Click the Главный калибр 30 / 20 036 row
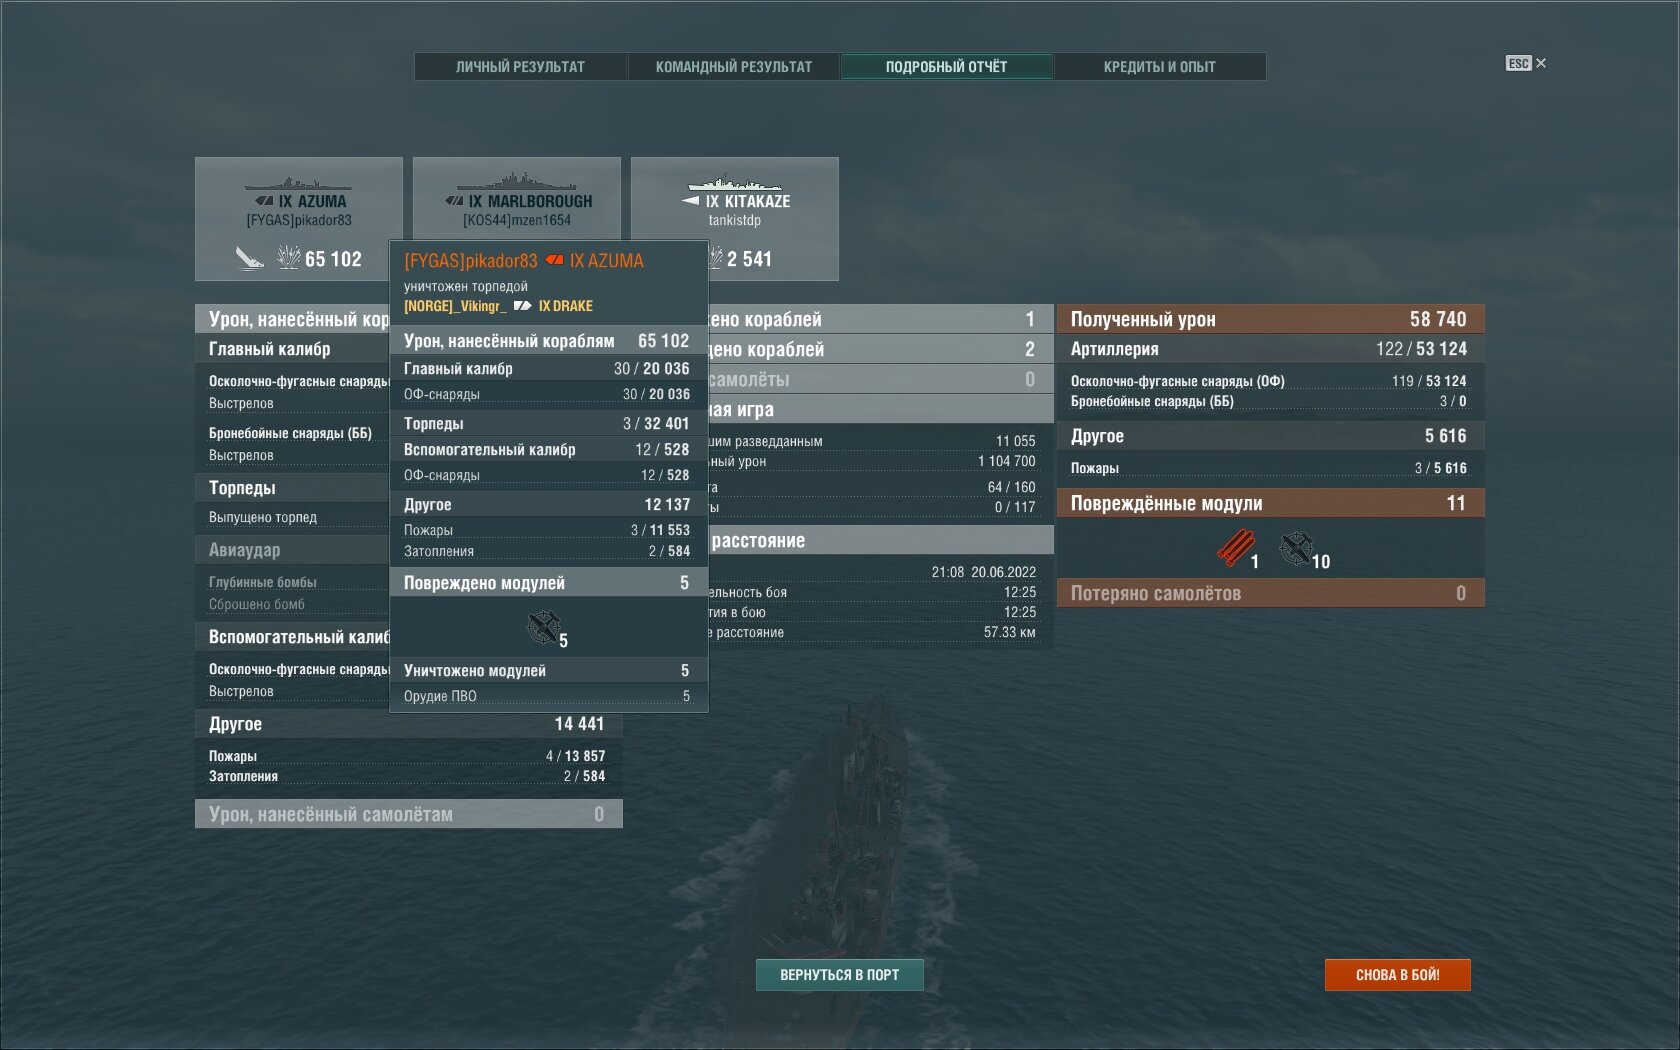The height and width of the screenshot is (1050, 1680). pyautogui.click(x=548, y=368)
